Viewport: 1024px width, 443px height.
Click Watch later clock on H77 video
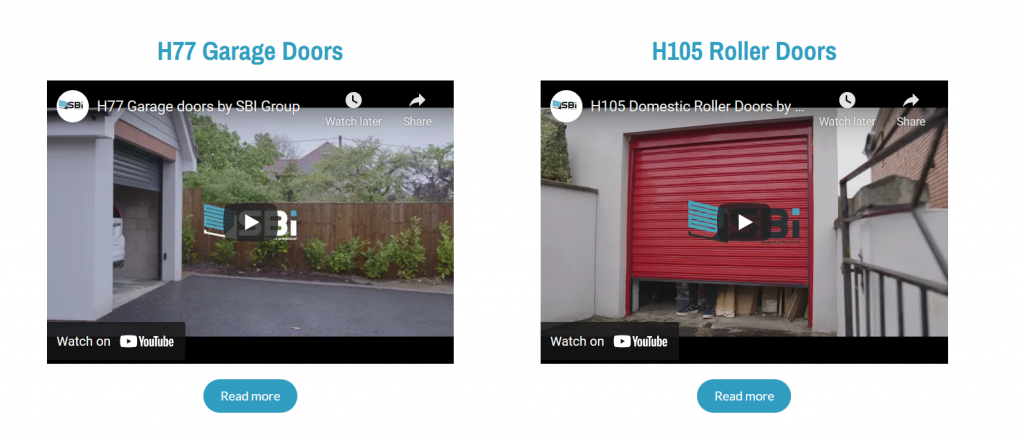(x=353, y=100)
